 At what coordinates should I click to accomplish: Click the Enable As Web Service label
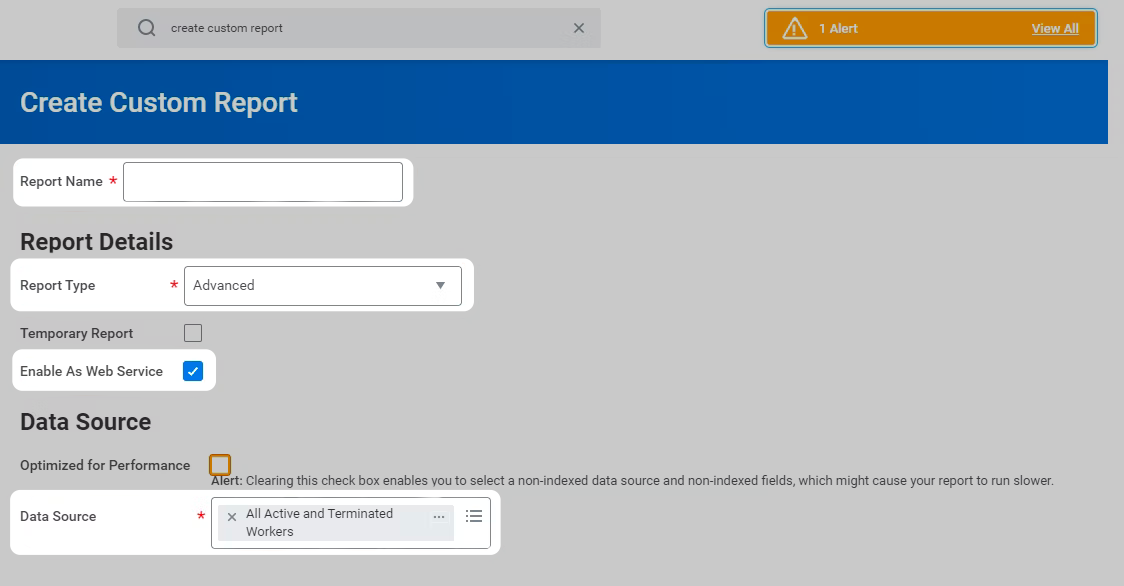tap(91, 371)
